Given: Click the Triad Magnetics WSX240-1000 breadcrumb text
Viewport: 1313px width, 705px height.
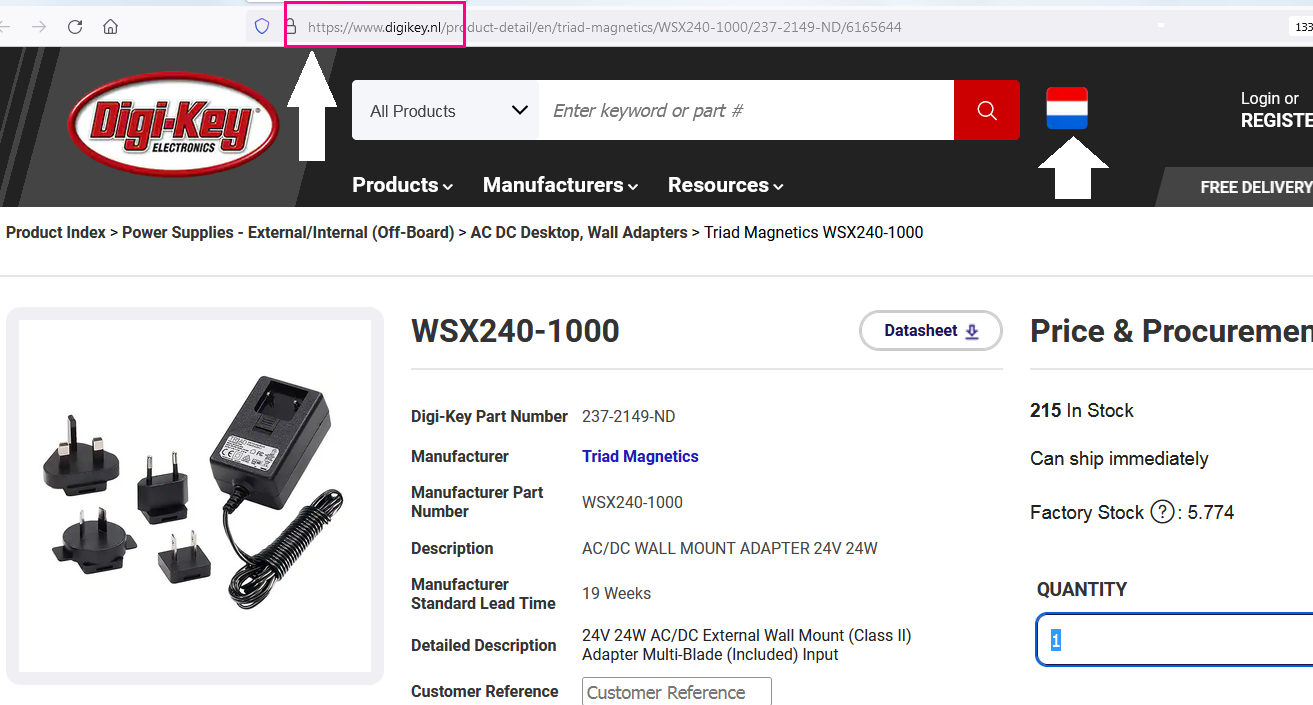Looking at the screenshot, I should (x=814, y=232).
